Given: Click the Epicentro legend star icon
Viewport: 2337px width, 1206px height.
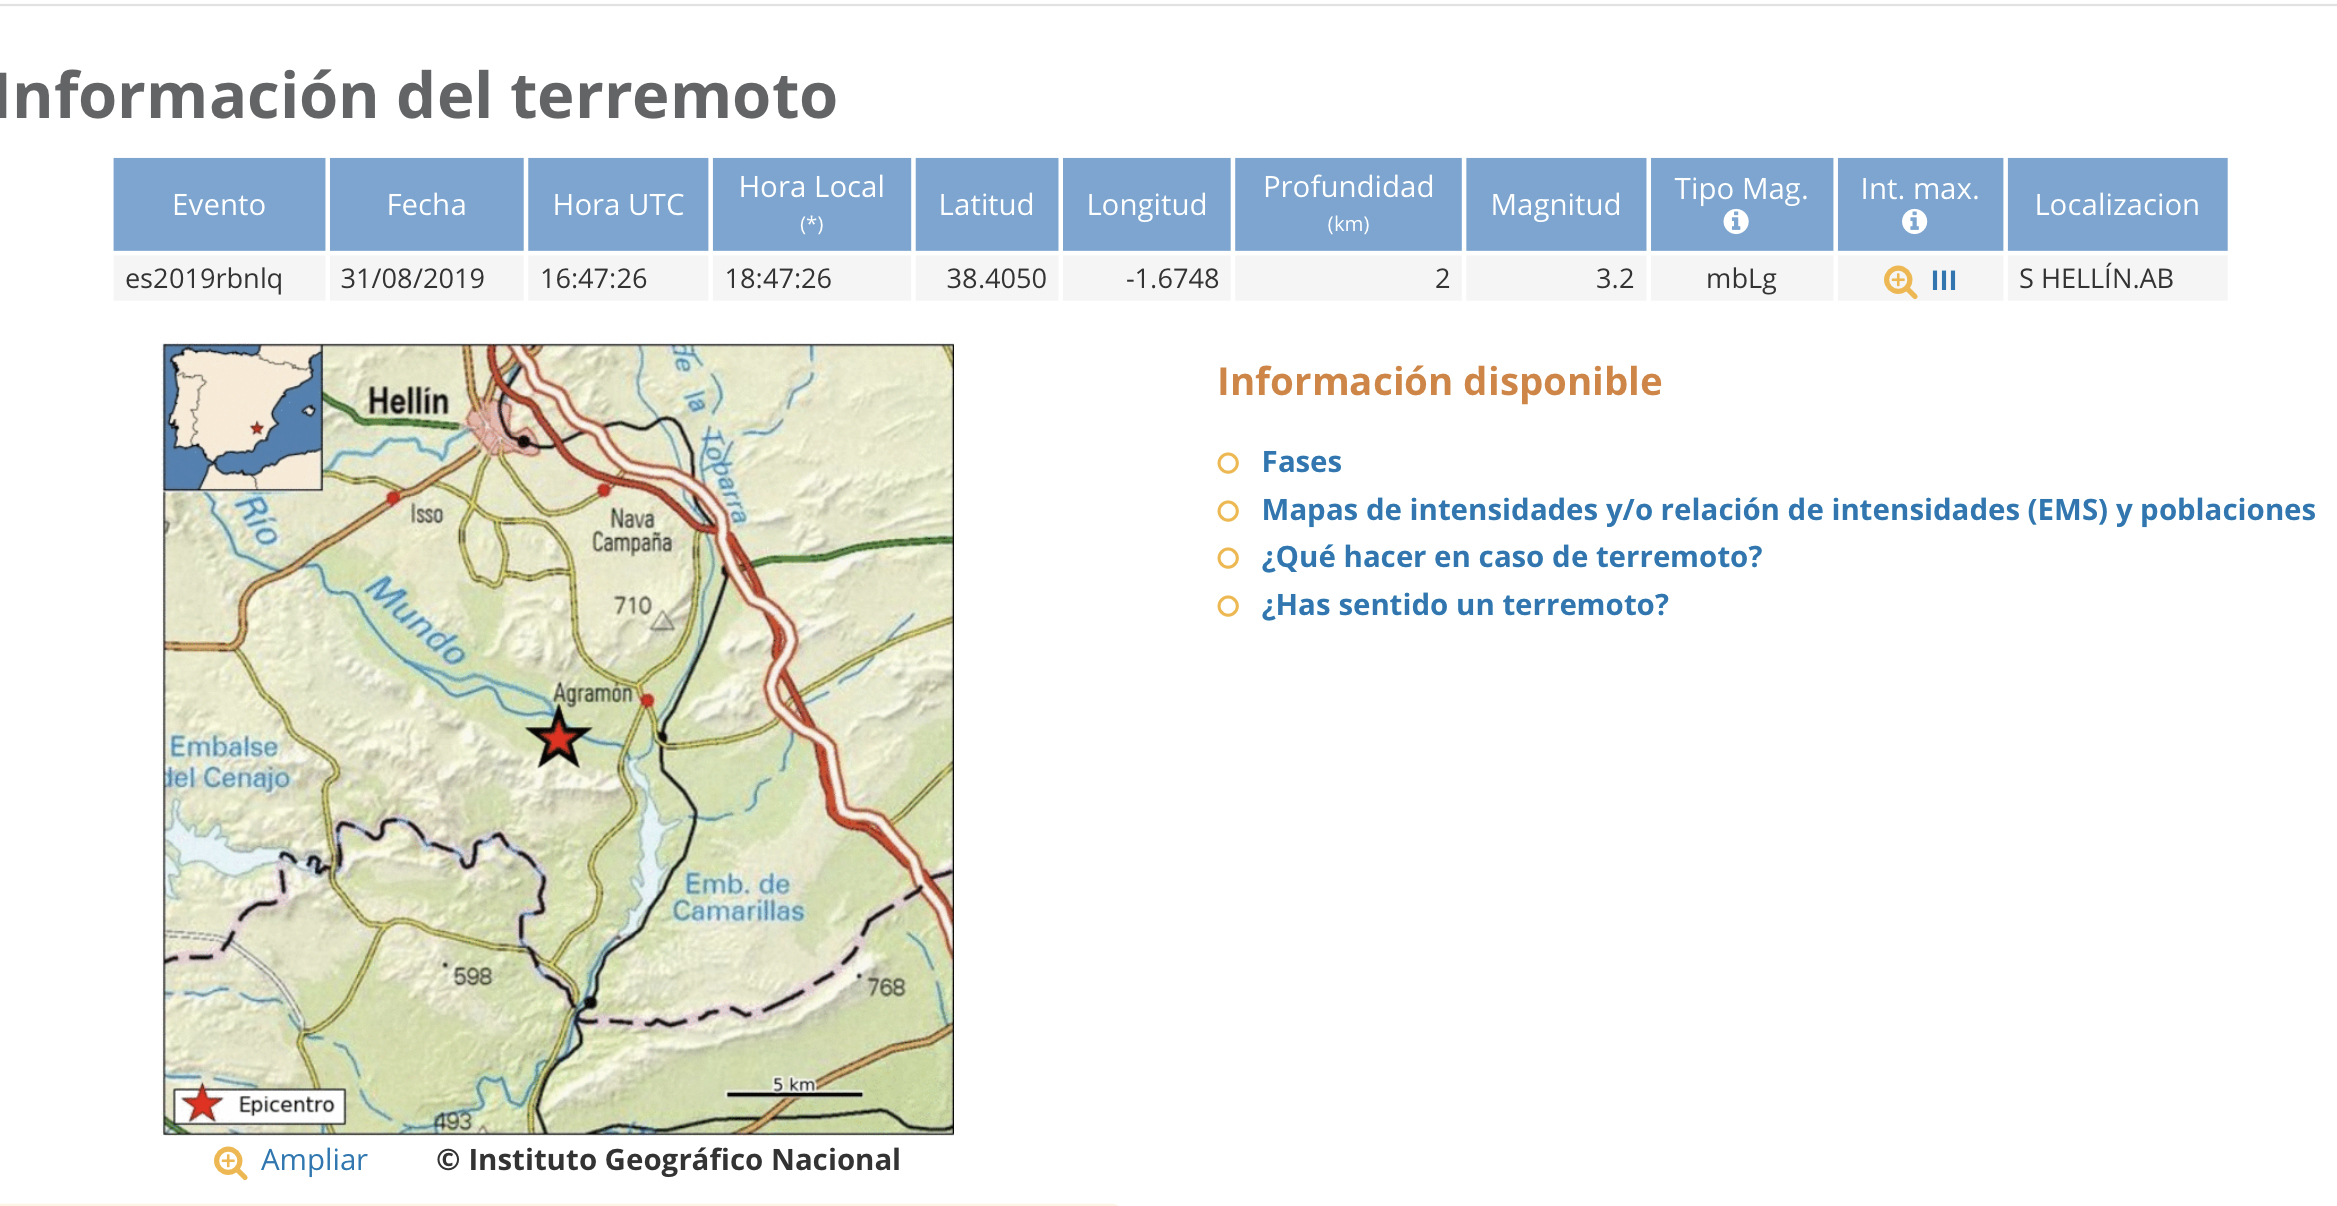Looking at the screenshot, I should [203, 1104].
